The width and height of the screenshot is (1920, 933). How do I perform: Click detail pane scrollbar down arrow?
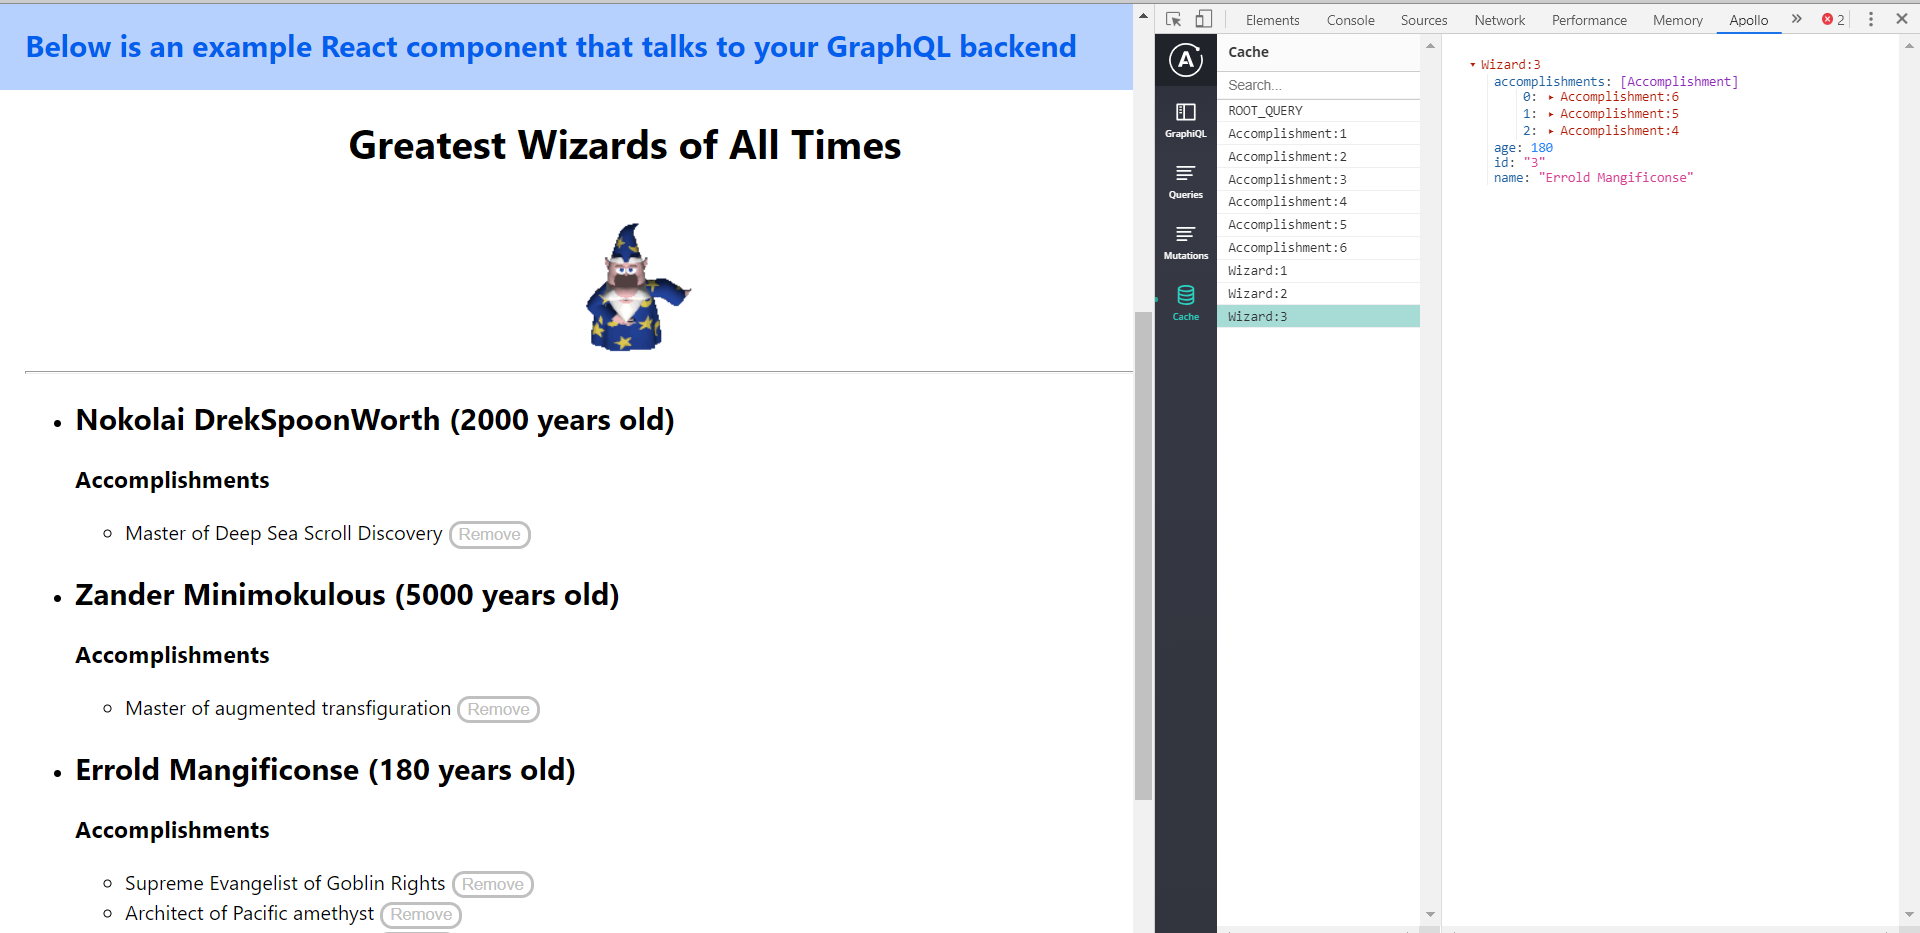(x=1909, y=914)
